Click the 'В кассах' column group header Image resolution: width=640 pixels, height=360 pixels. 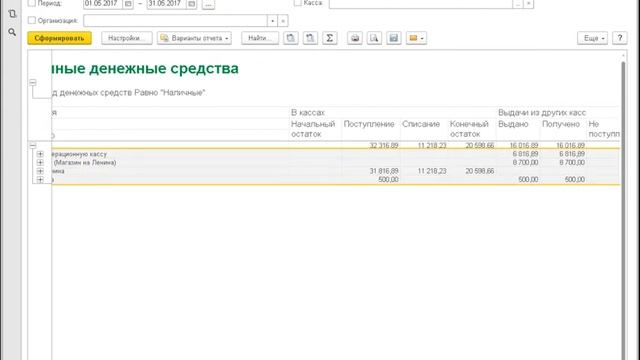click(x=308, y=112)
